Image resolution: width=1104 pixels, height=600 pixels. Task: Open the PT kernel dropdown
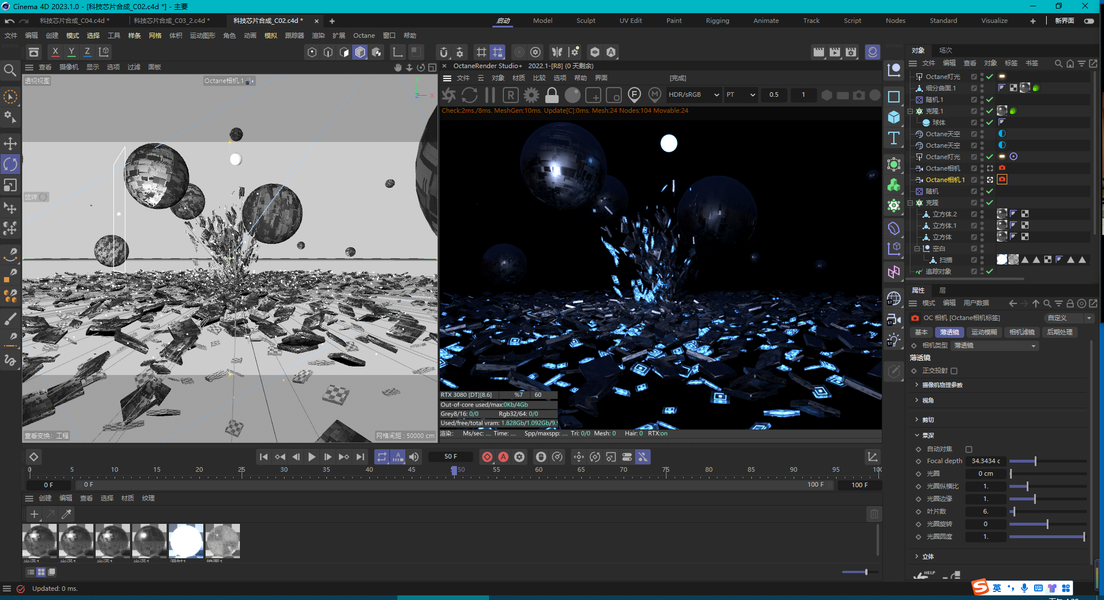click(741, 94)
